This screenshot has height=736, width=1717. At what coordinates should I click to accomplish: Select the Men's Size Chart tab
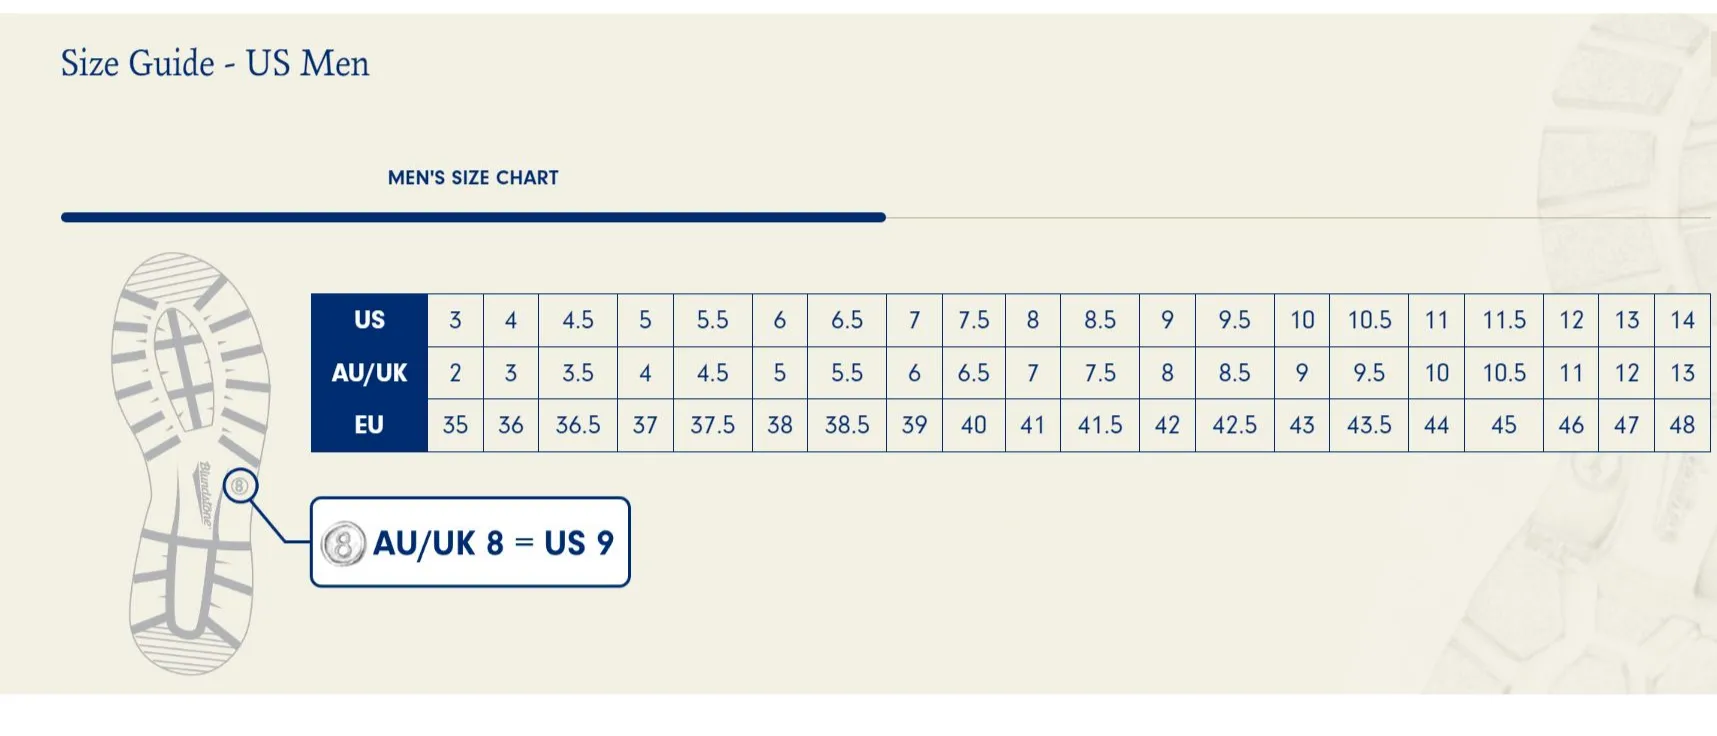(473, 178)
